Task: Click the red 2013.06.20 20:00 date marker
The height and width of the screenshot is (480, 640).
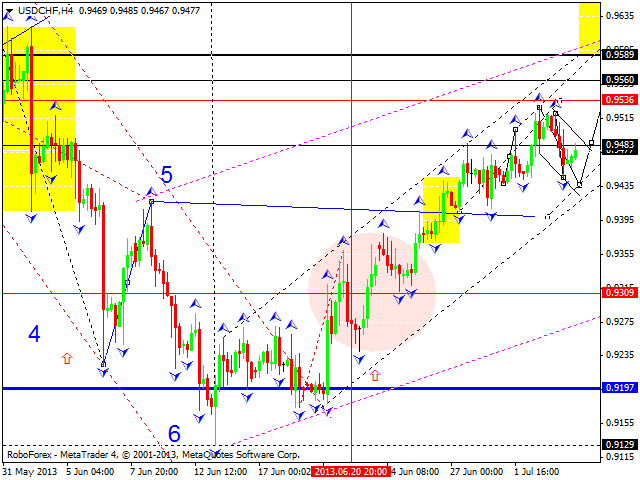Action: (350, 471)
